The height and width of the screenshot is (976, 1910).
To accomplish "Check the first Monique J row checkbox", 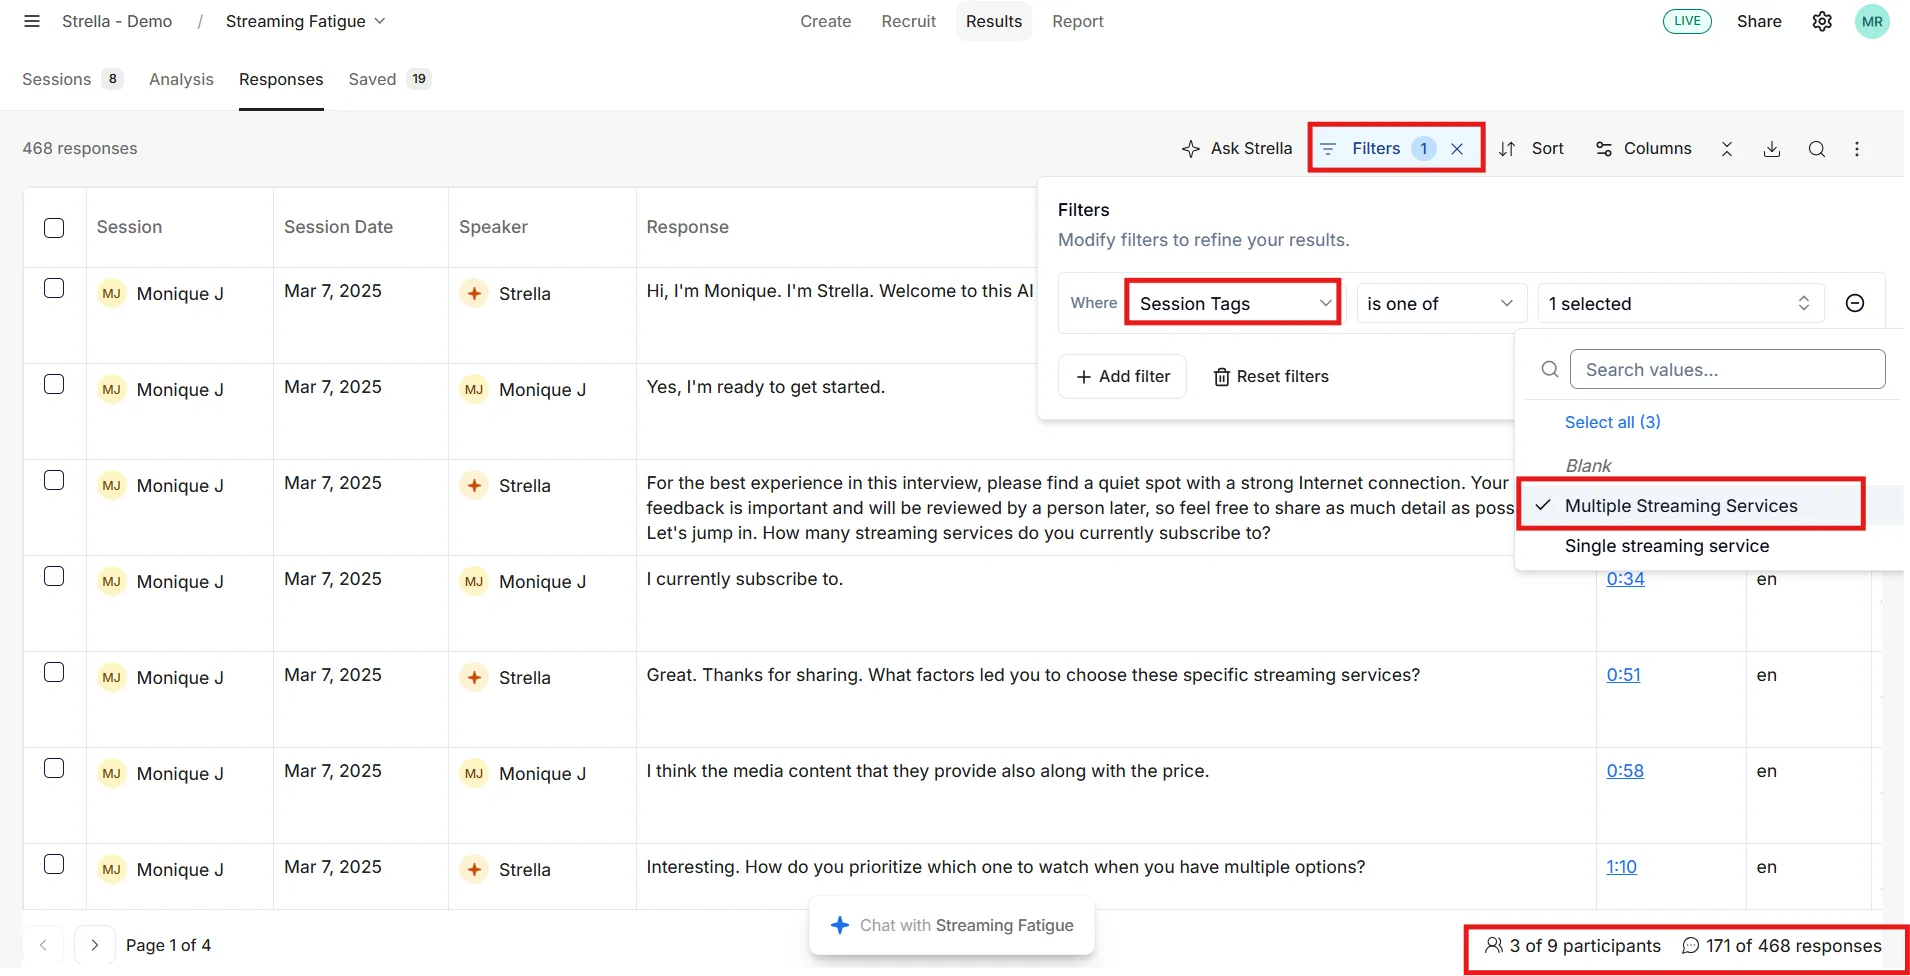I will pyautogui.click(x=54, y=288).
